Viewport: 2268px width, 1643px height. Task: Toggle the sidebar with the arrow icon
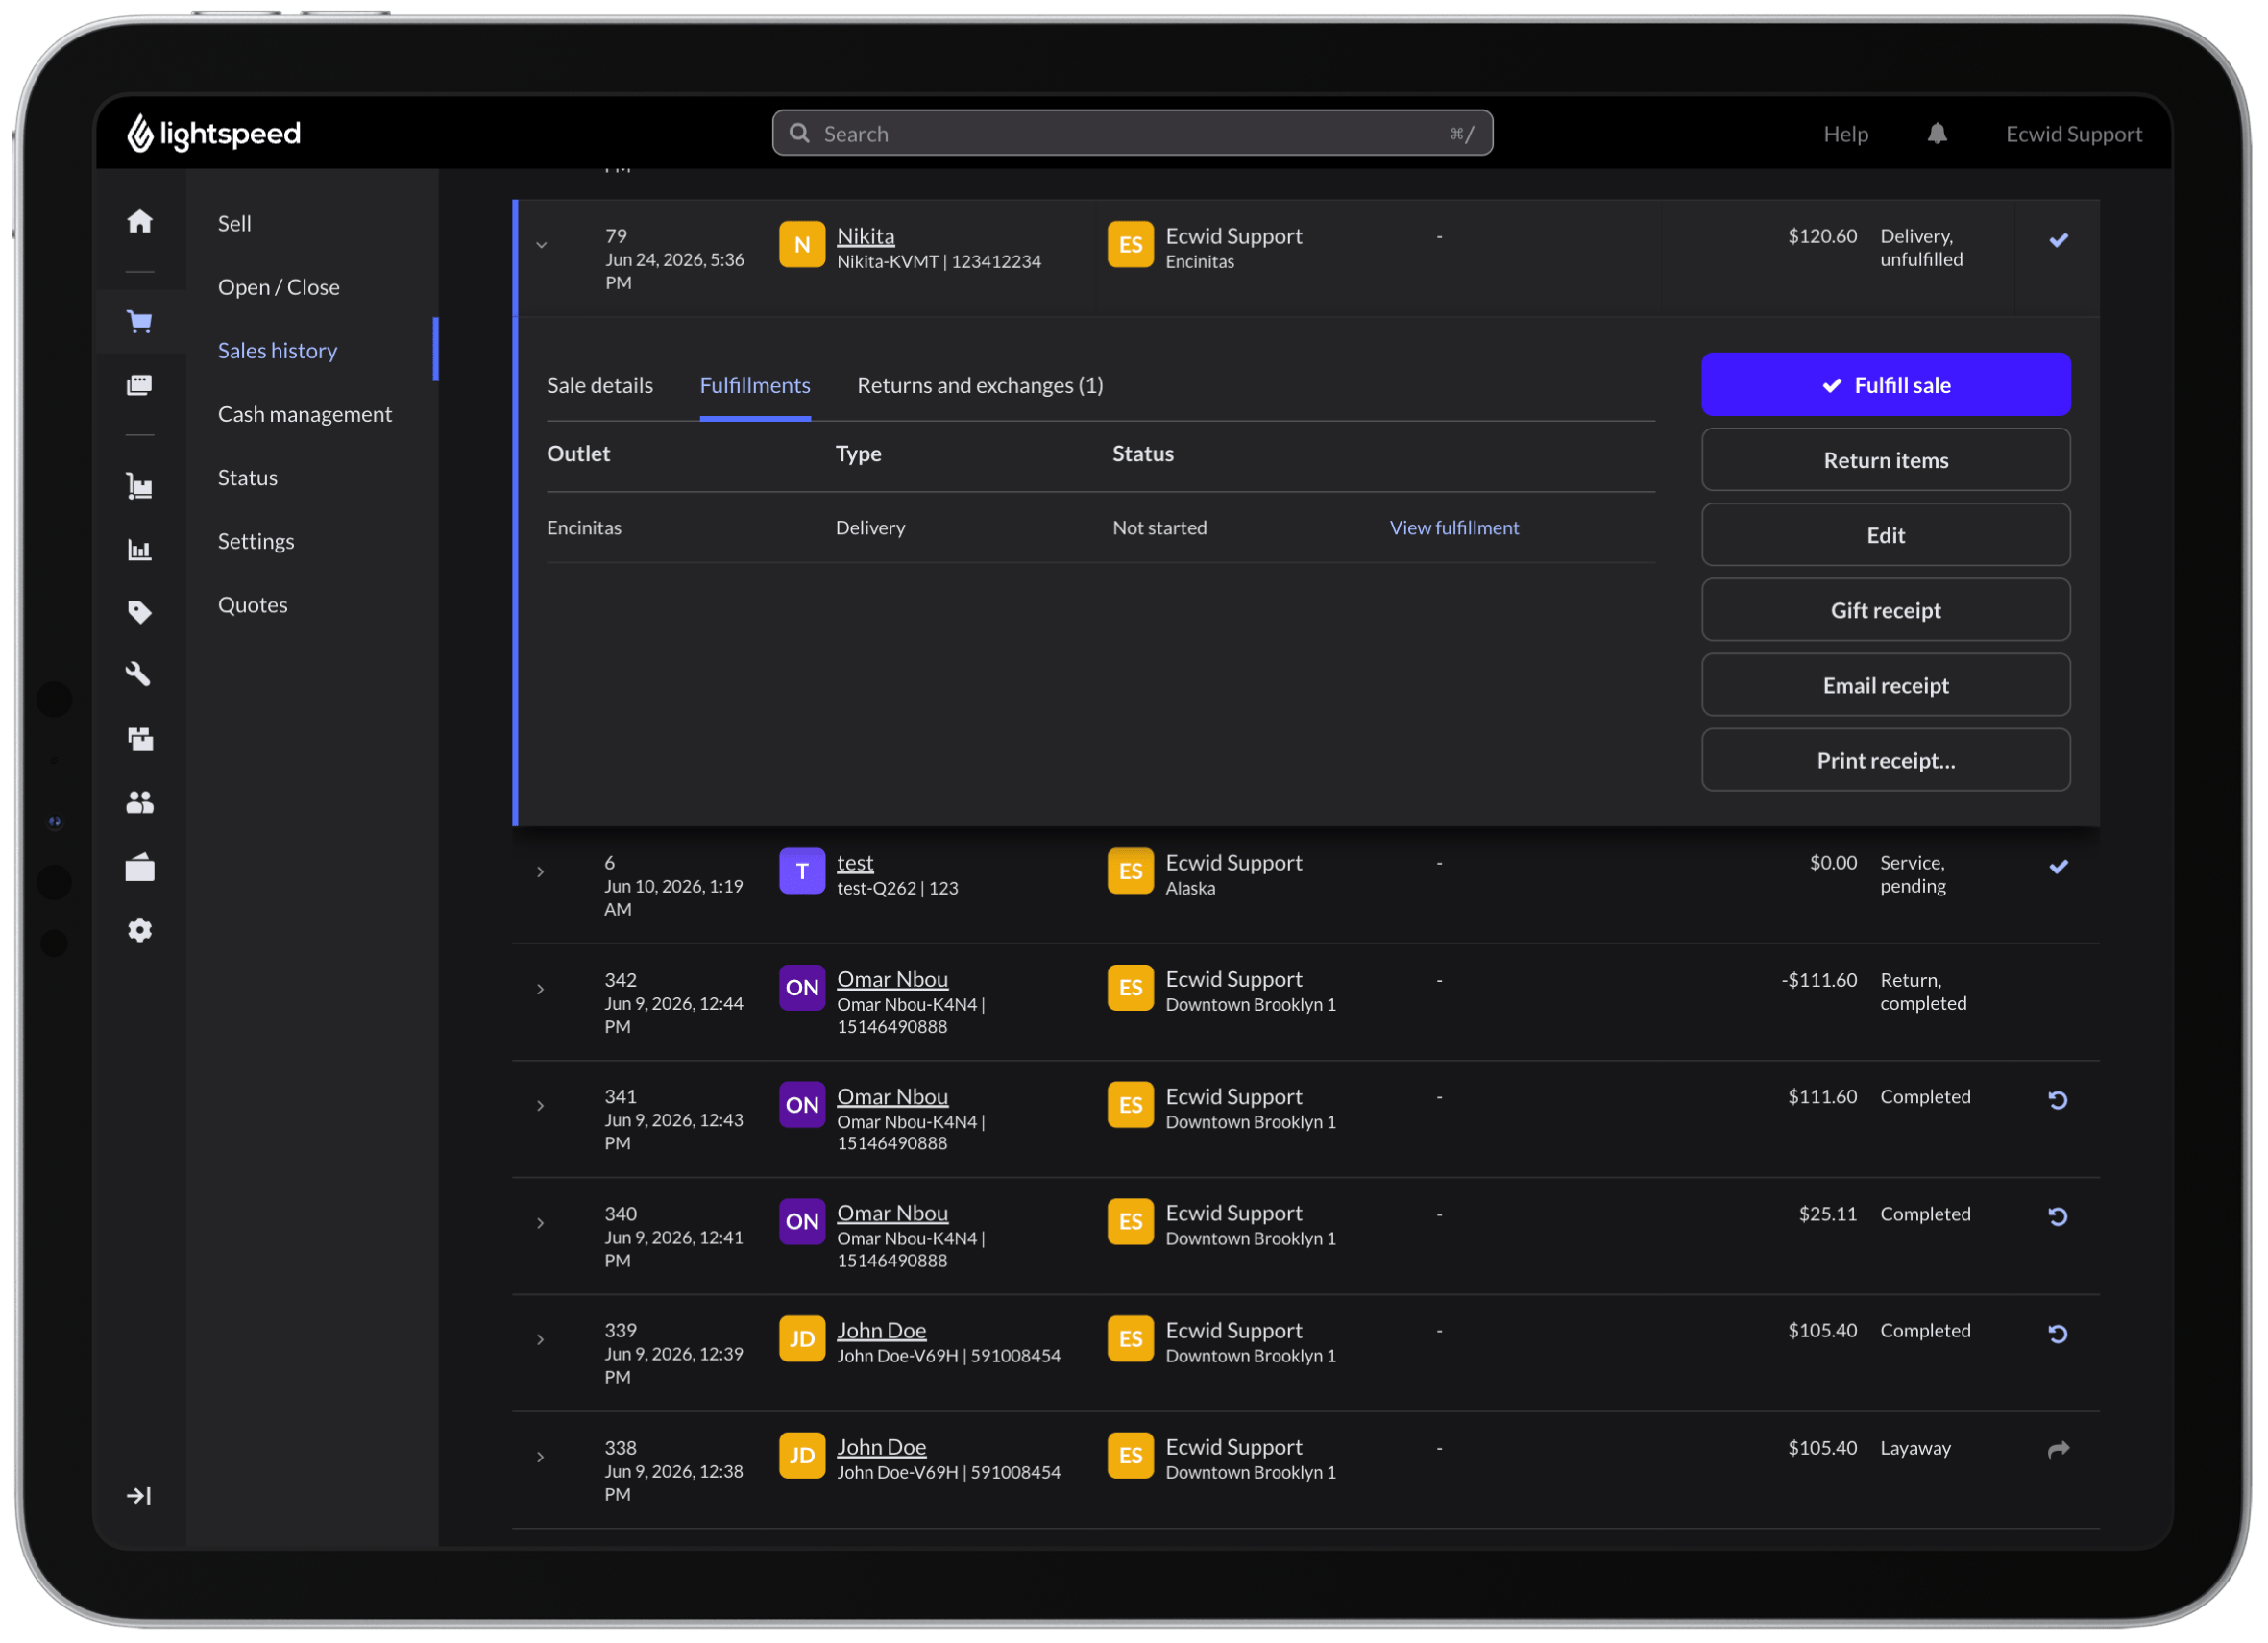tap(139, 1496)
